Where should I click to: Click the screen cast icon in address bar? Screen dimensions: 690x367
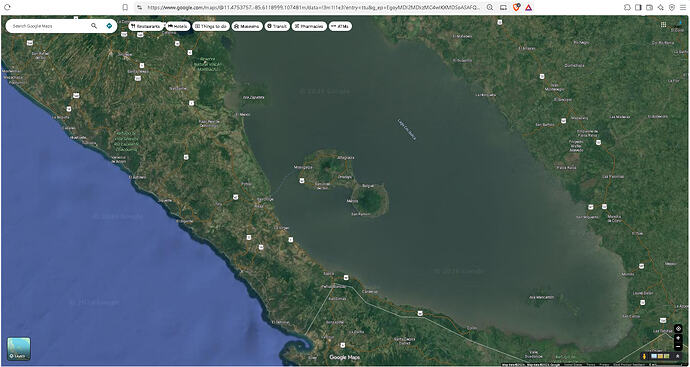503,7
